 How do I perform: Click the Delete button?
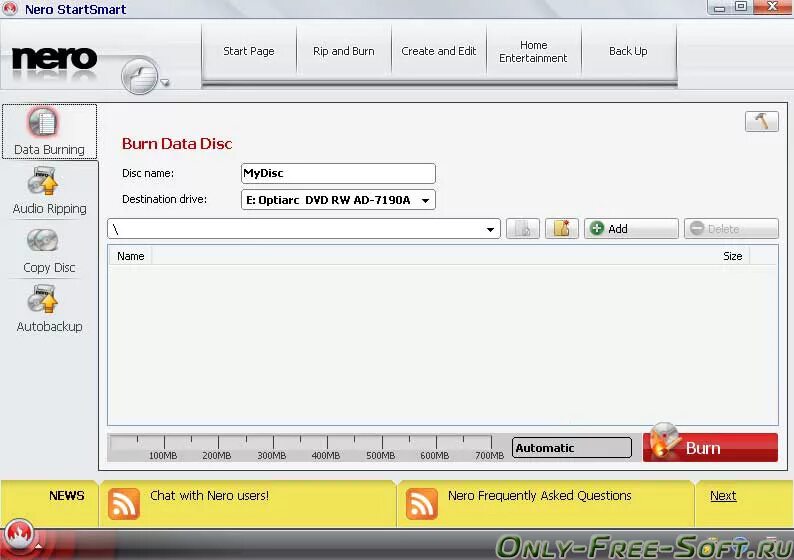(x=731, y=229)
